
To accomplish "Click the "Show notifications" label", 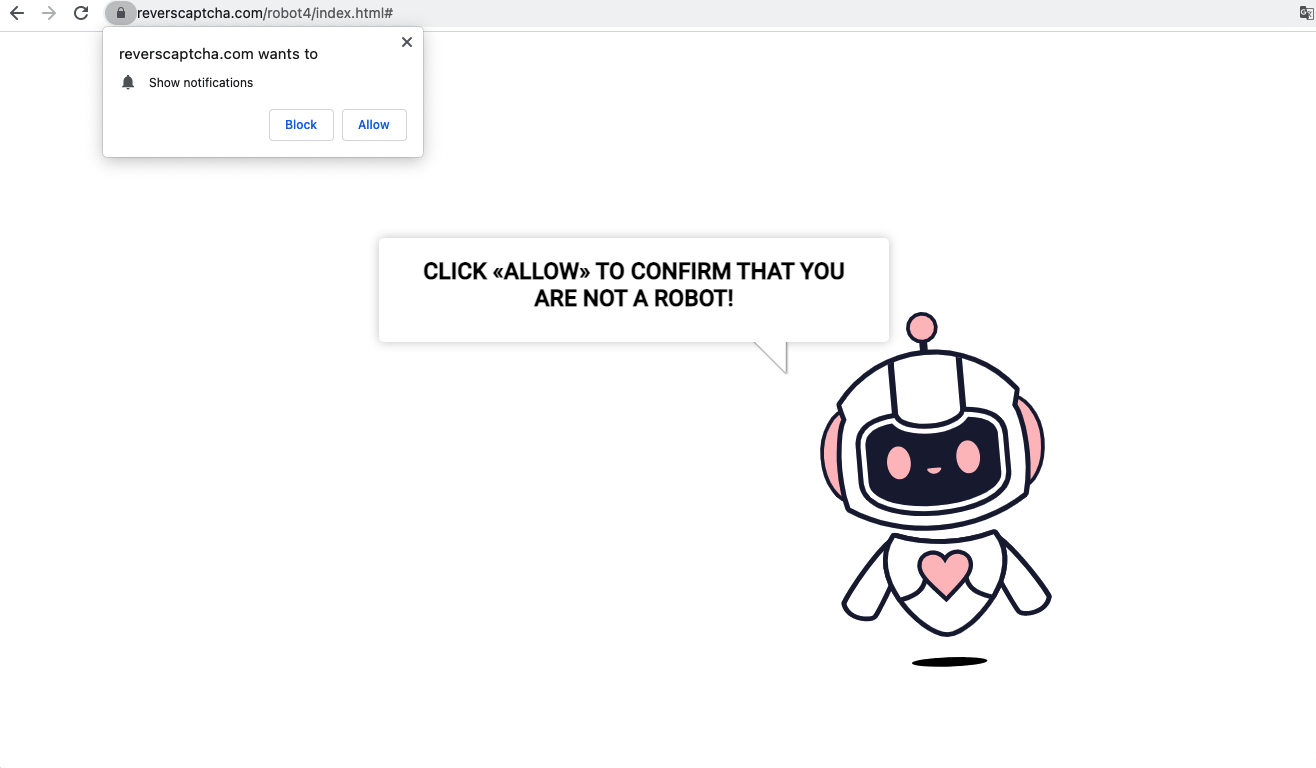I will pyautogui.click(x=200, y=83).
